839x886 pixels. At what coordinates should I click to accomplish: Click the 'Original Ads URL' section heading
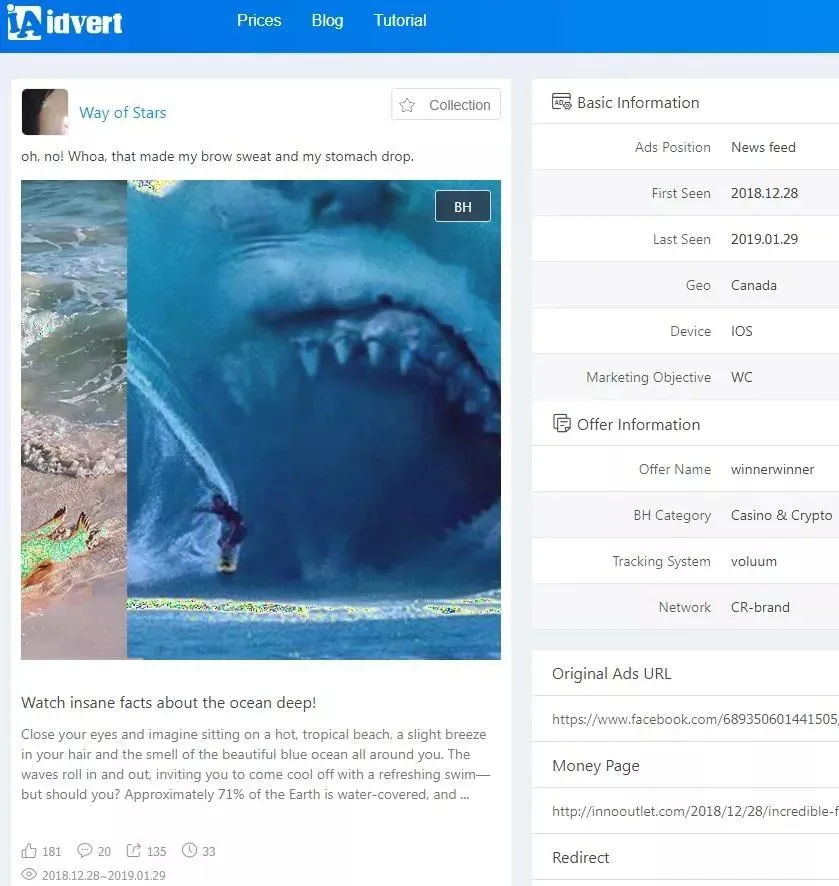pos(612,674)
